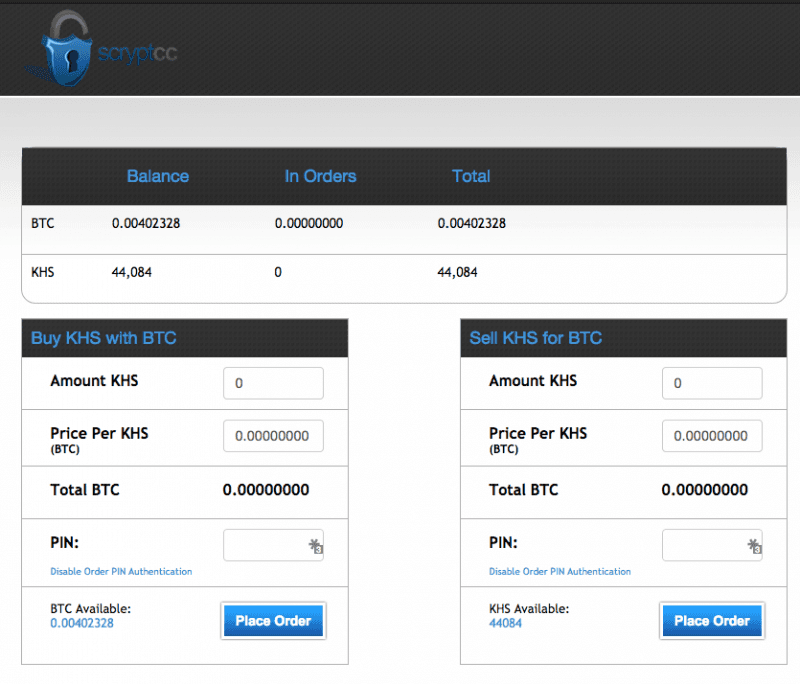Place Order in Sell KHS panel
This screenshot has height=684, width=800.
click(712, 621)
